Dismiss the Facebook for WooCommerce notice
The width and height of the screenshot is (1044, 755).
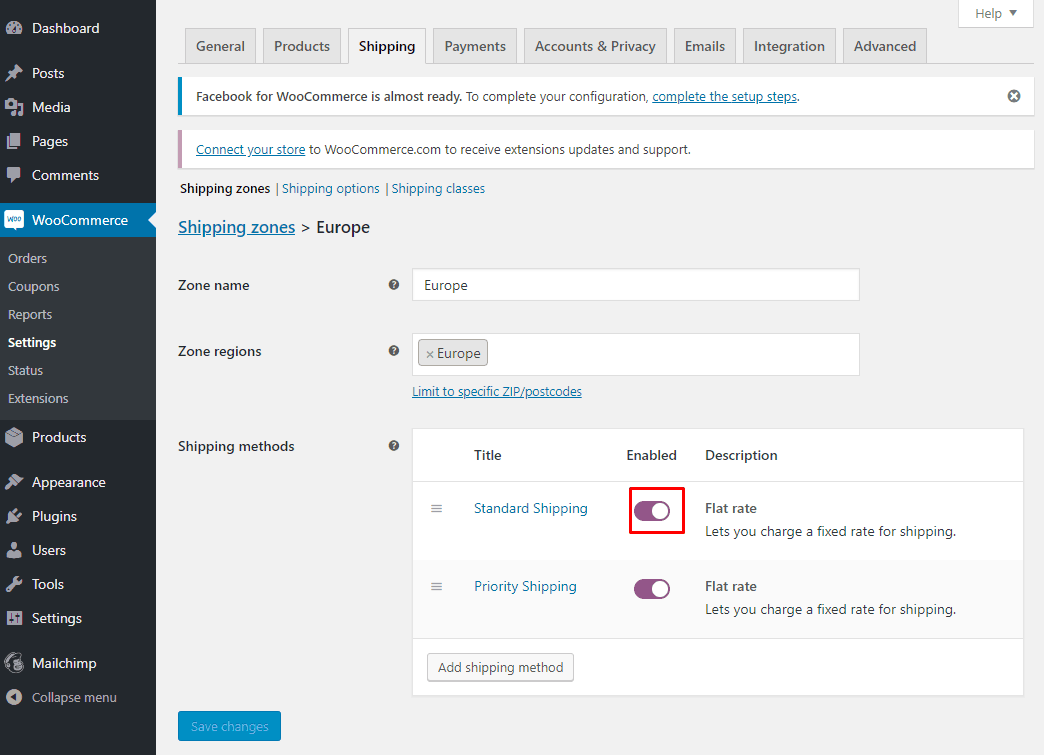click(1014, 96)
